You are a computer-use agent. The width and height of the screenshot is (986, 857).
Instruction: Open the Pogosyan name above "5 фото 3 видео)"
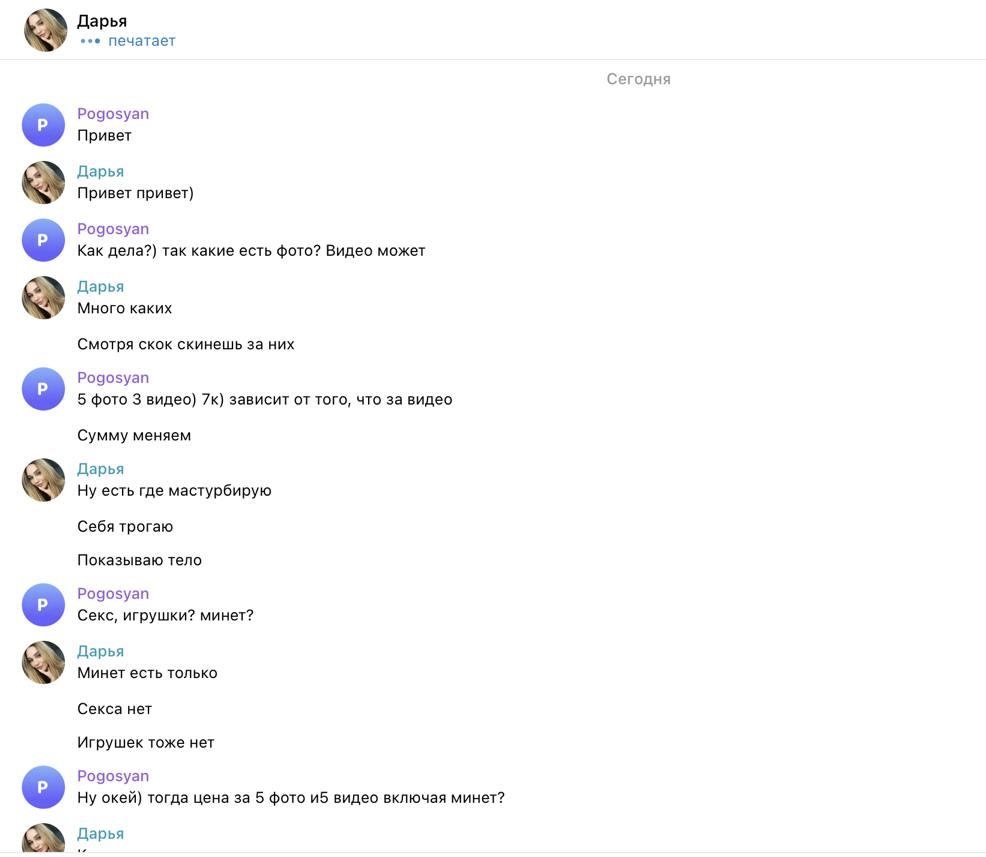click(113, 378)
